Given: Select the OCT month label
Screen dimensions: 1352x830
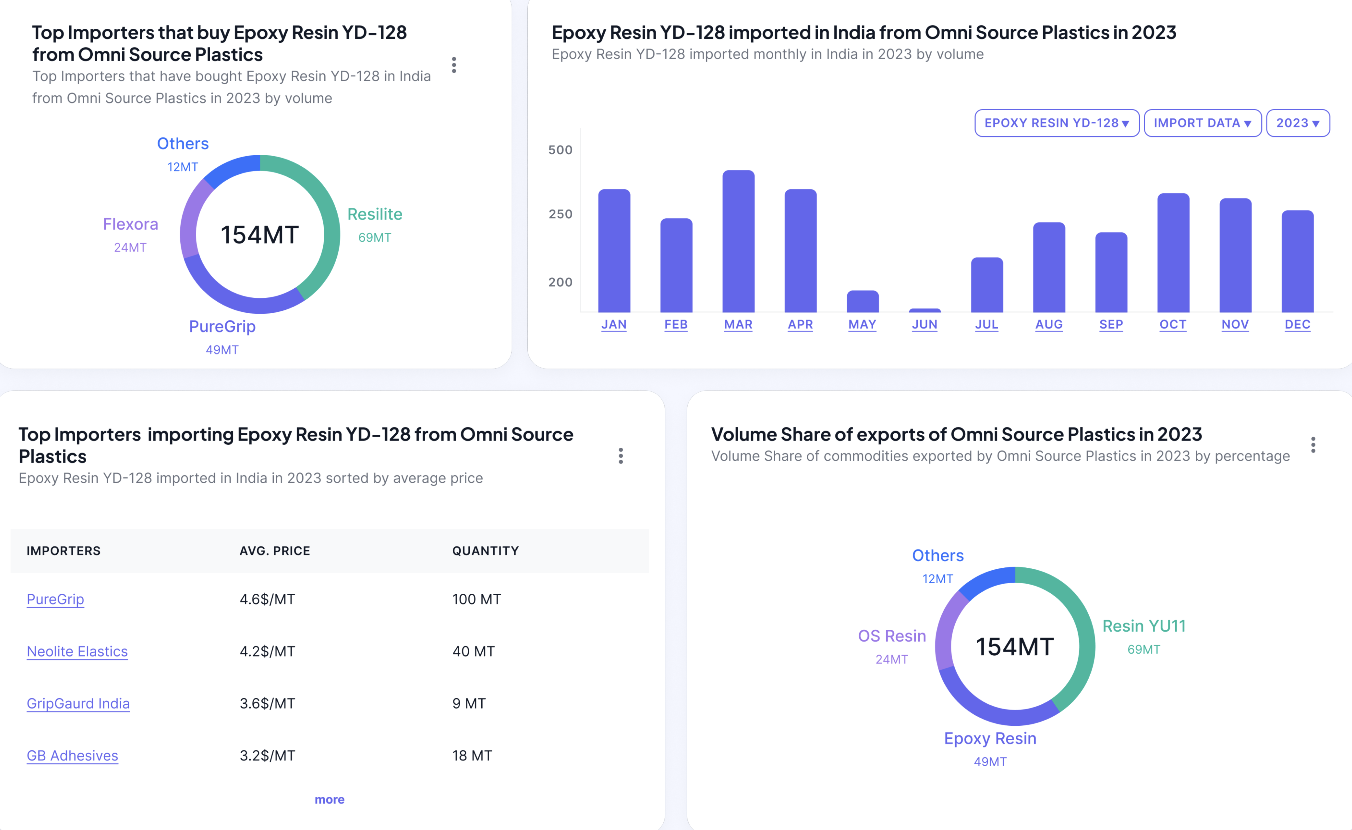Looking at the screenshot, I should pos(1172,324).
